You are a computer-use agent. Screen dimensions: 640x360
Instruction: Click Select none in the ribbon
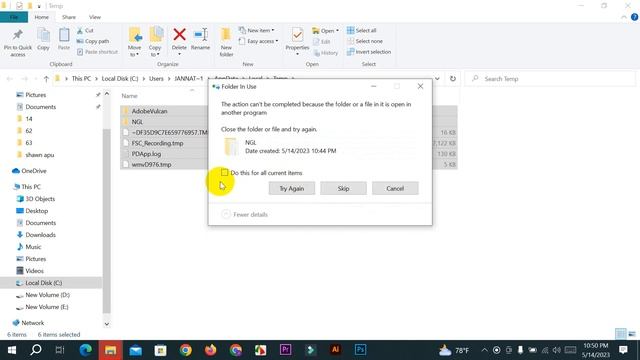365,41
